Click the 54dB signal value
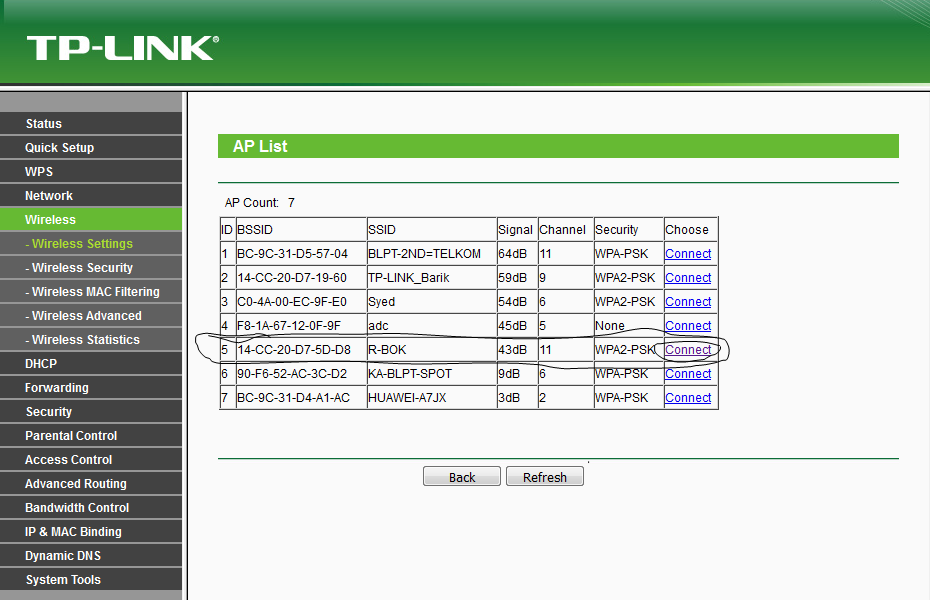 click(x=512, y=302)
